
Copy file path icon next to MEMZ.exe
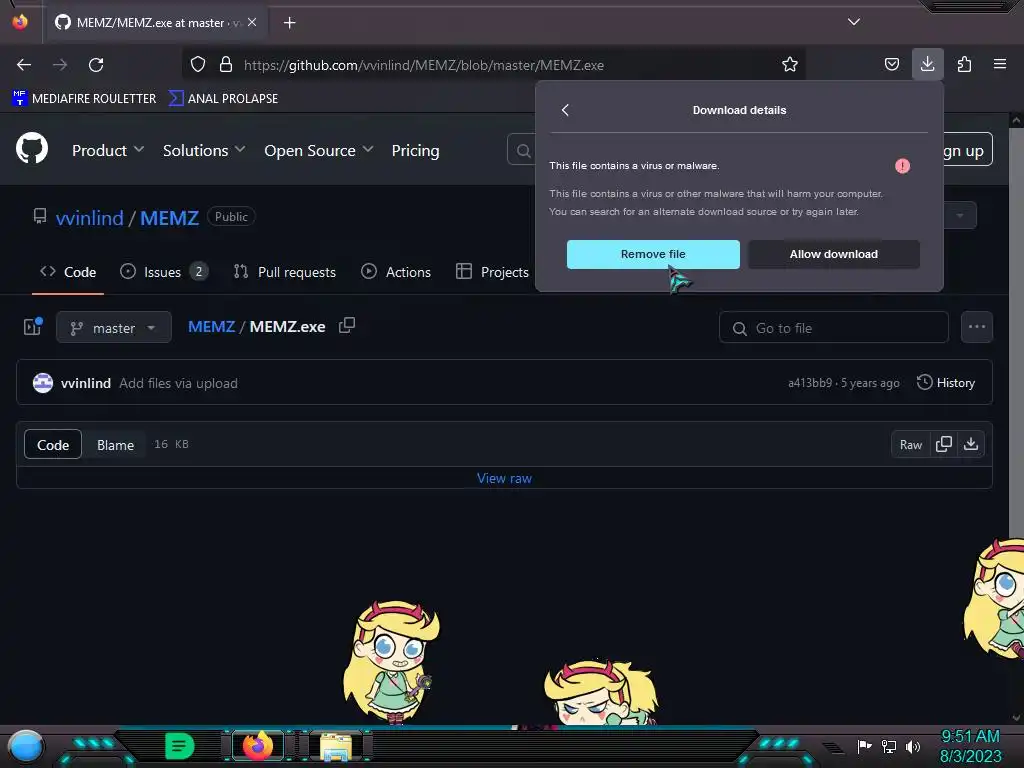point(347,325)
